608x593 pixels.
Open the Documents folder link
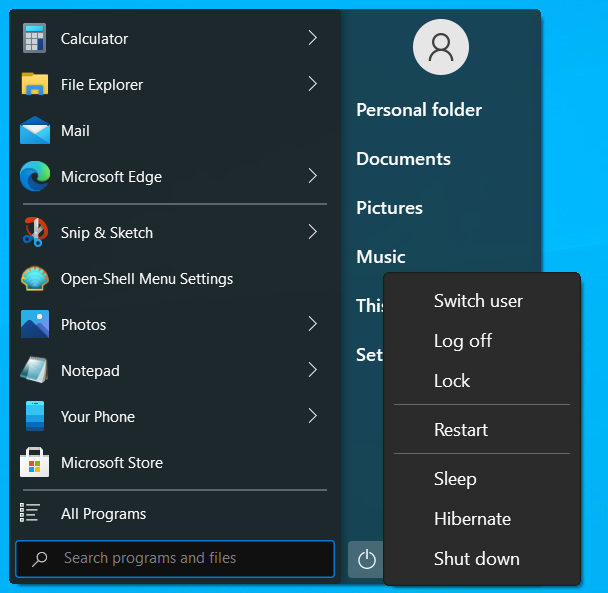coord(403,159)
